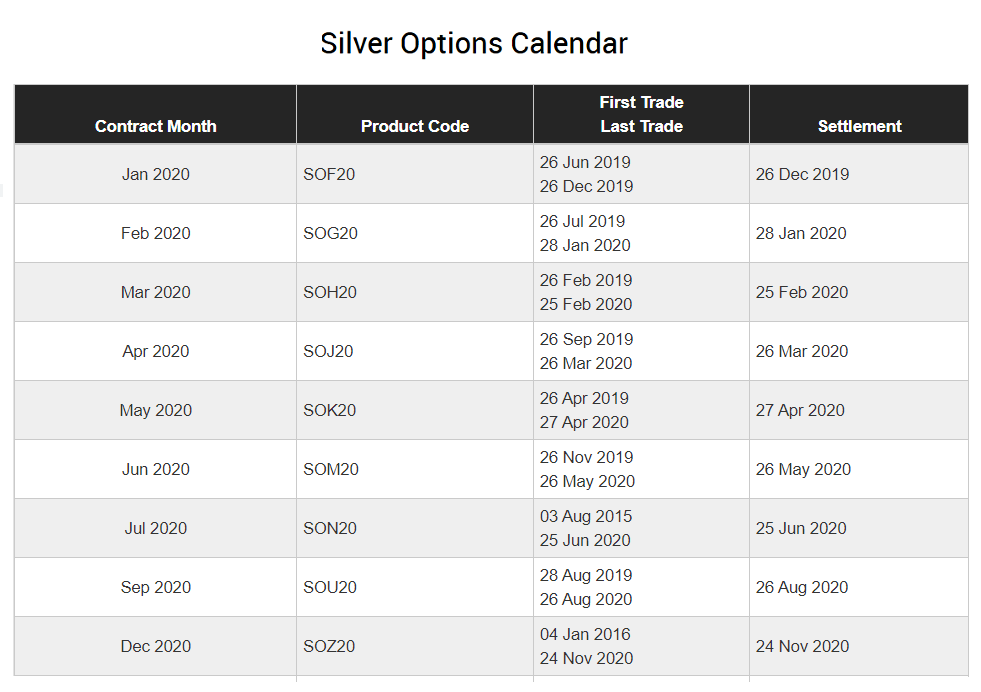Click the First Trade Last Trade header
This screenshot has height=692, width=981.
[641, 114]
